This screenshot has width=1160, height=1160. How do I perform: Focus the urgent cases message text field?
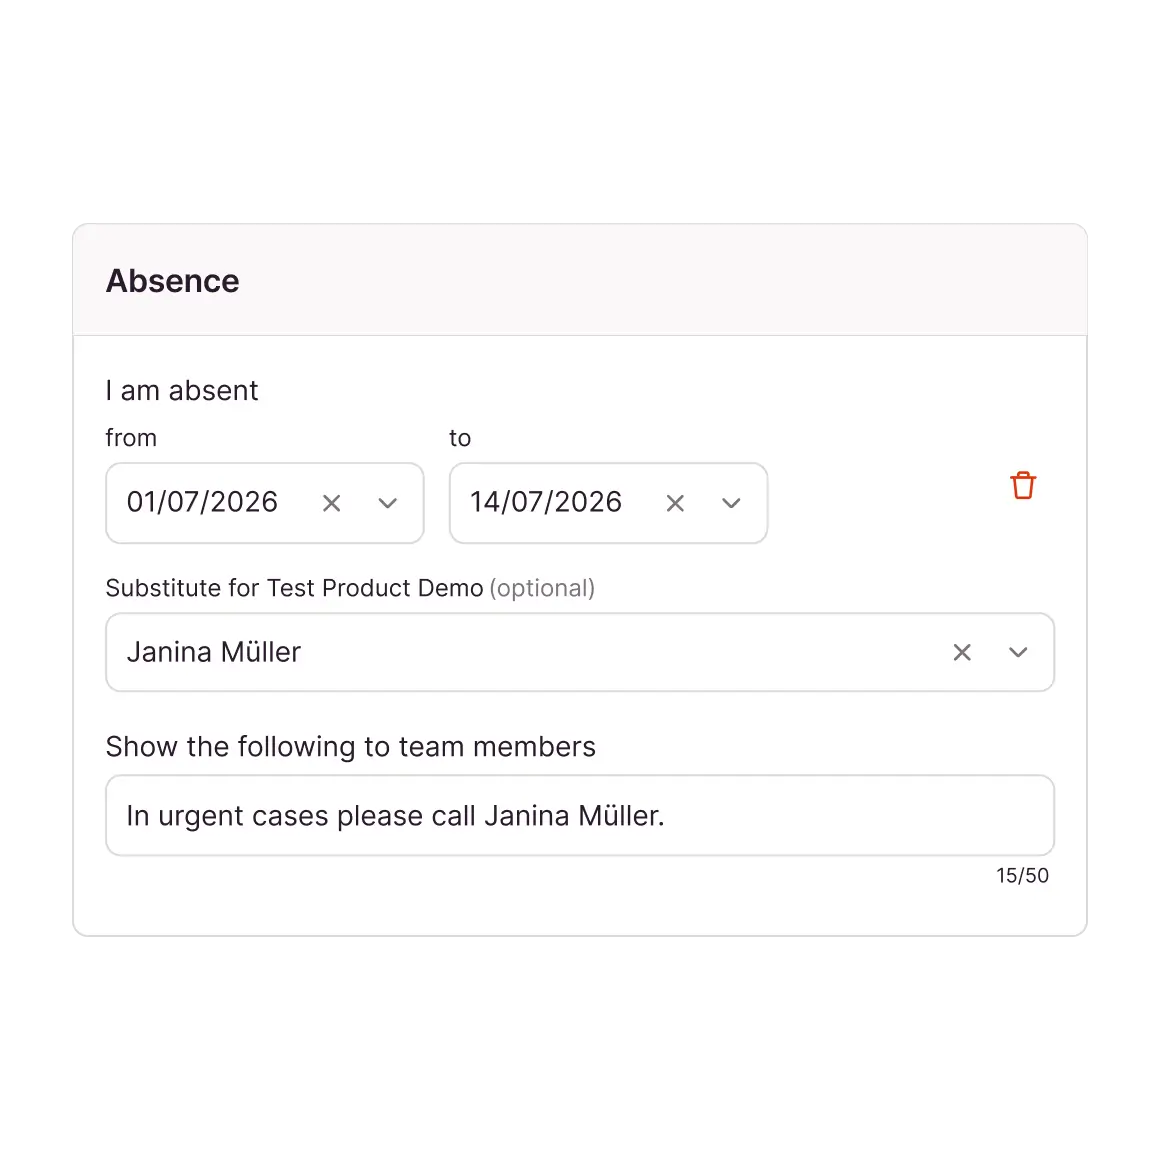[x=580, y=816]
